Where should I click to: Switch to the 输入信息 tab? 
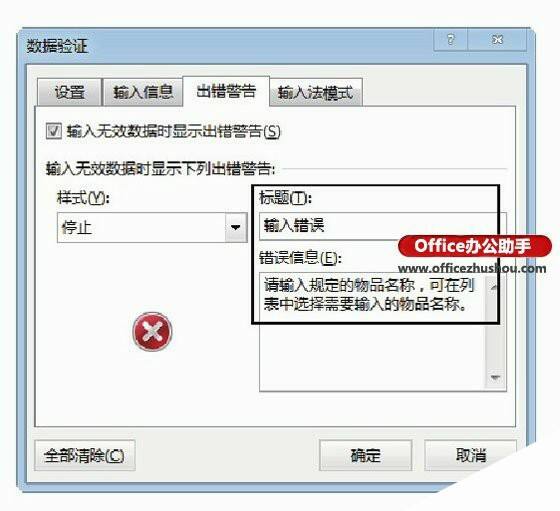pos(143,92)
